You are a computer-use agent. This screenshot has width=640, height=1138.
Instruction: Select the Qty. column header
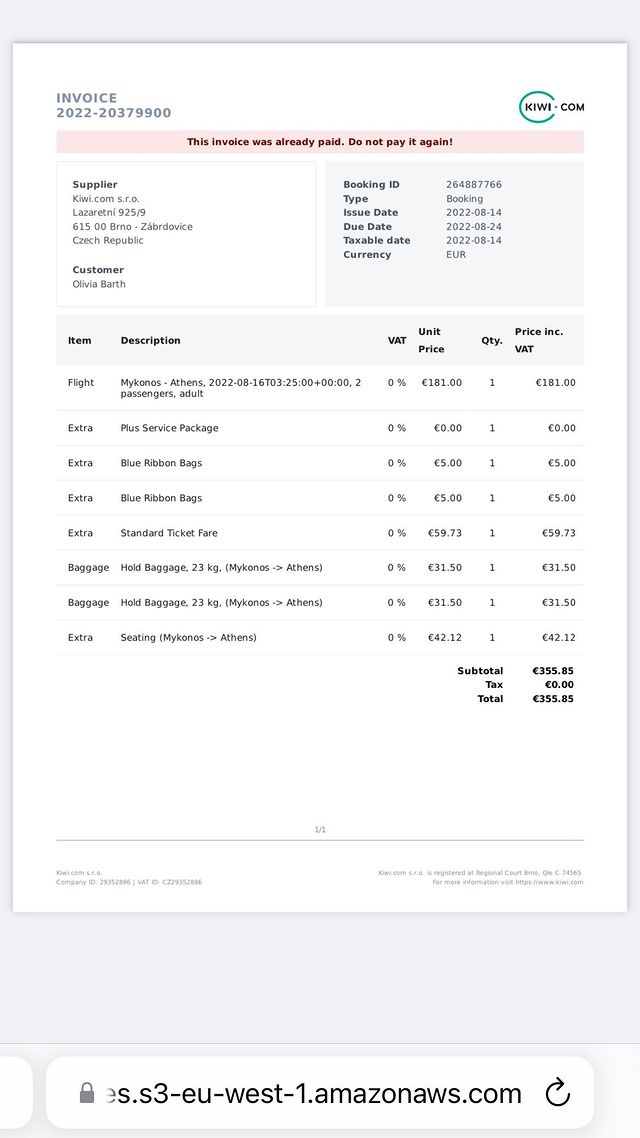(492, 340)
